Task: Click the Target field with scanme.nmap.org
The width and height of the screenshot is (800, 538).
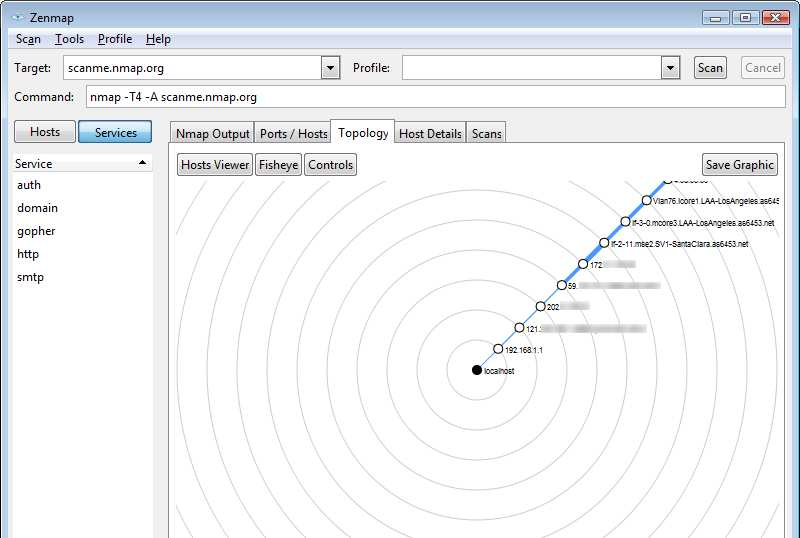Action: pos(192,68)
